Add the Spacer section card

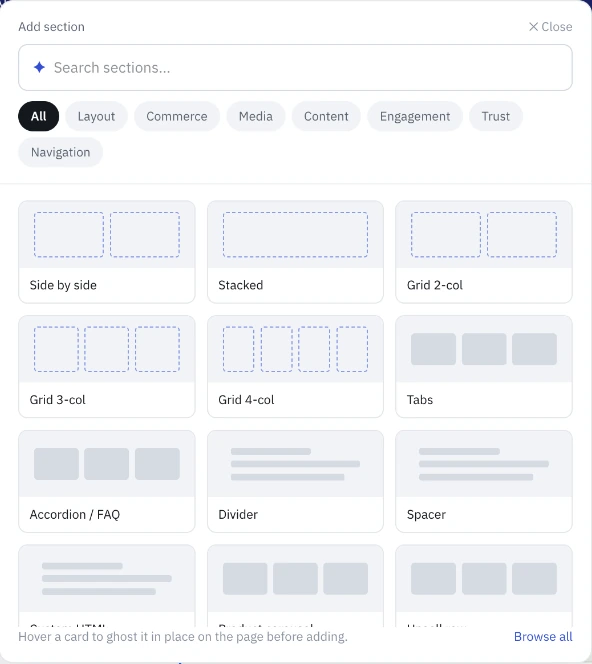[x=484, y=481]
